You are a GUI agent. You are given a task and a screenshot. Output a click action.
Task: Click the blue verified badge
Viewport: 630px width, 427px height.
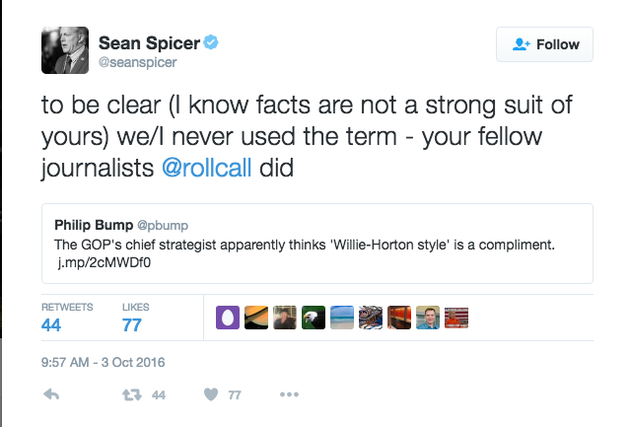point(212,43)
